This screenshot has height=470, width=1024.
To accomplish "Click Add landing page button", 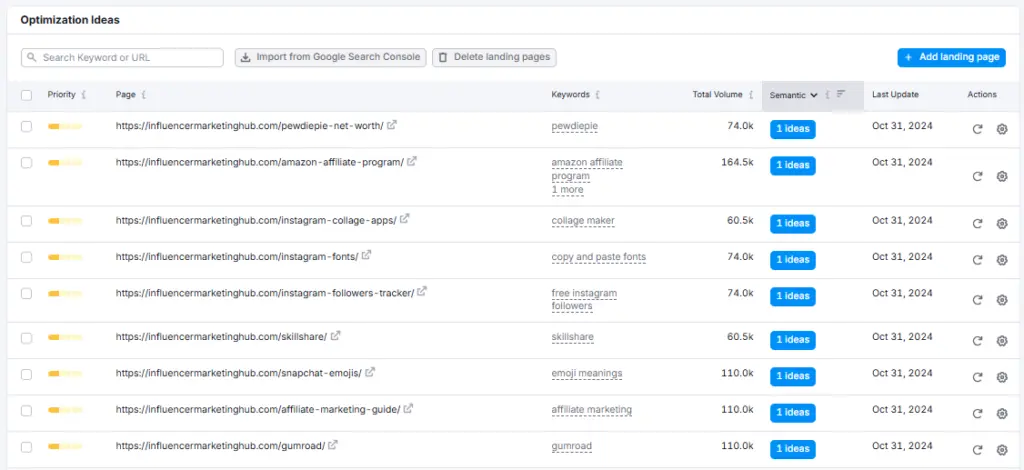I will [x=951, y=58].
